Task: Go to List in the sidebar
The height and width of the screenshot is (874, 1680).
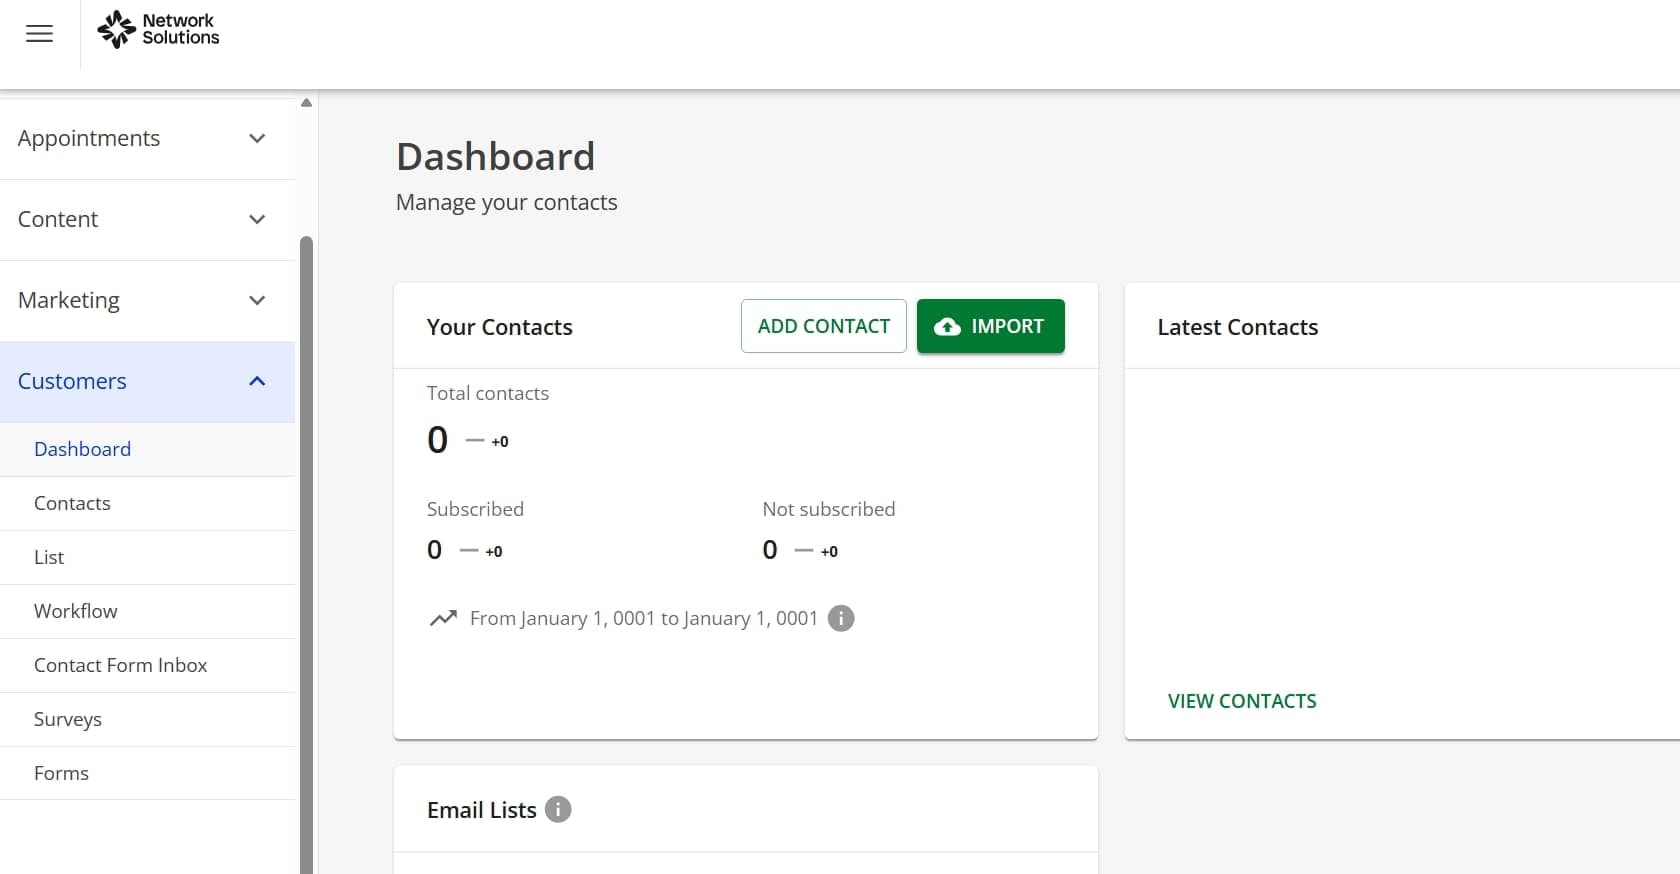Action: pos(148,557)
